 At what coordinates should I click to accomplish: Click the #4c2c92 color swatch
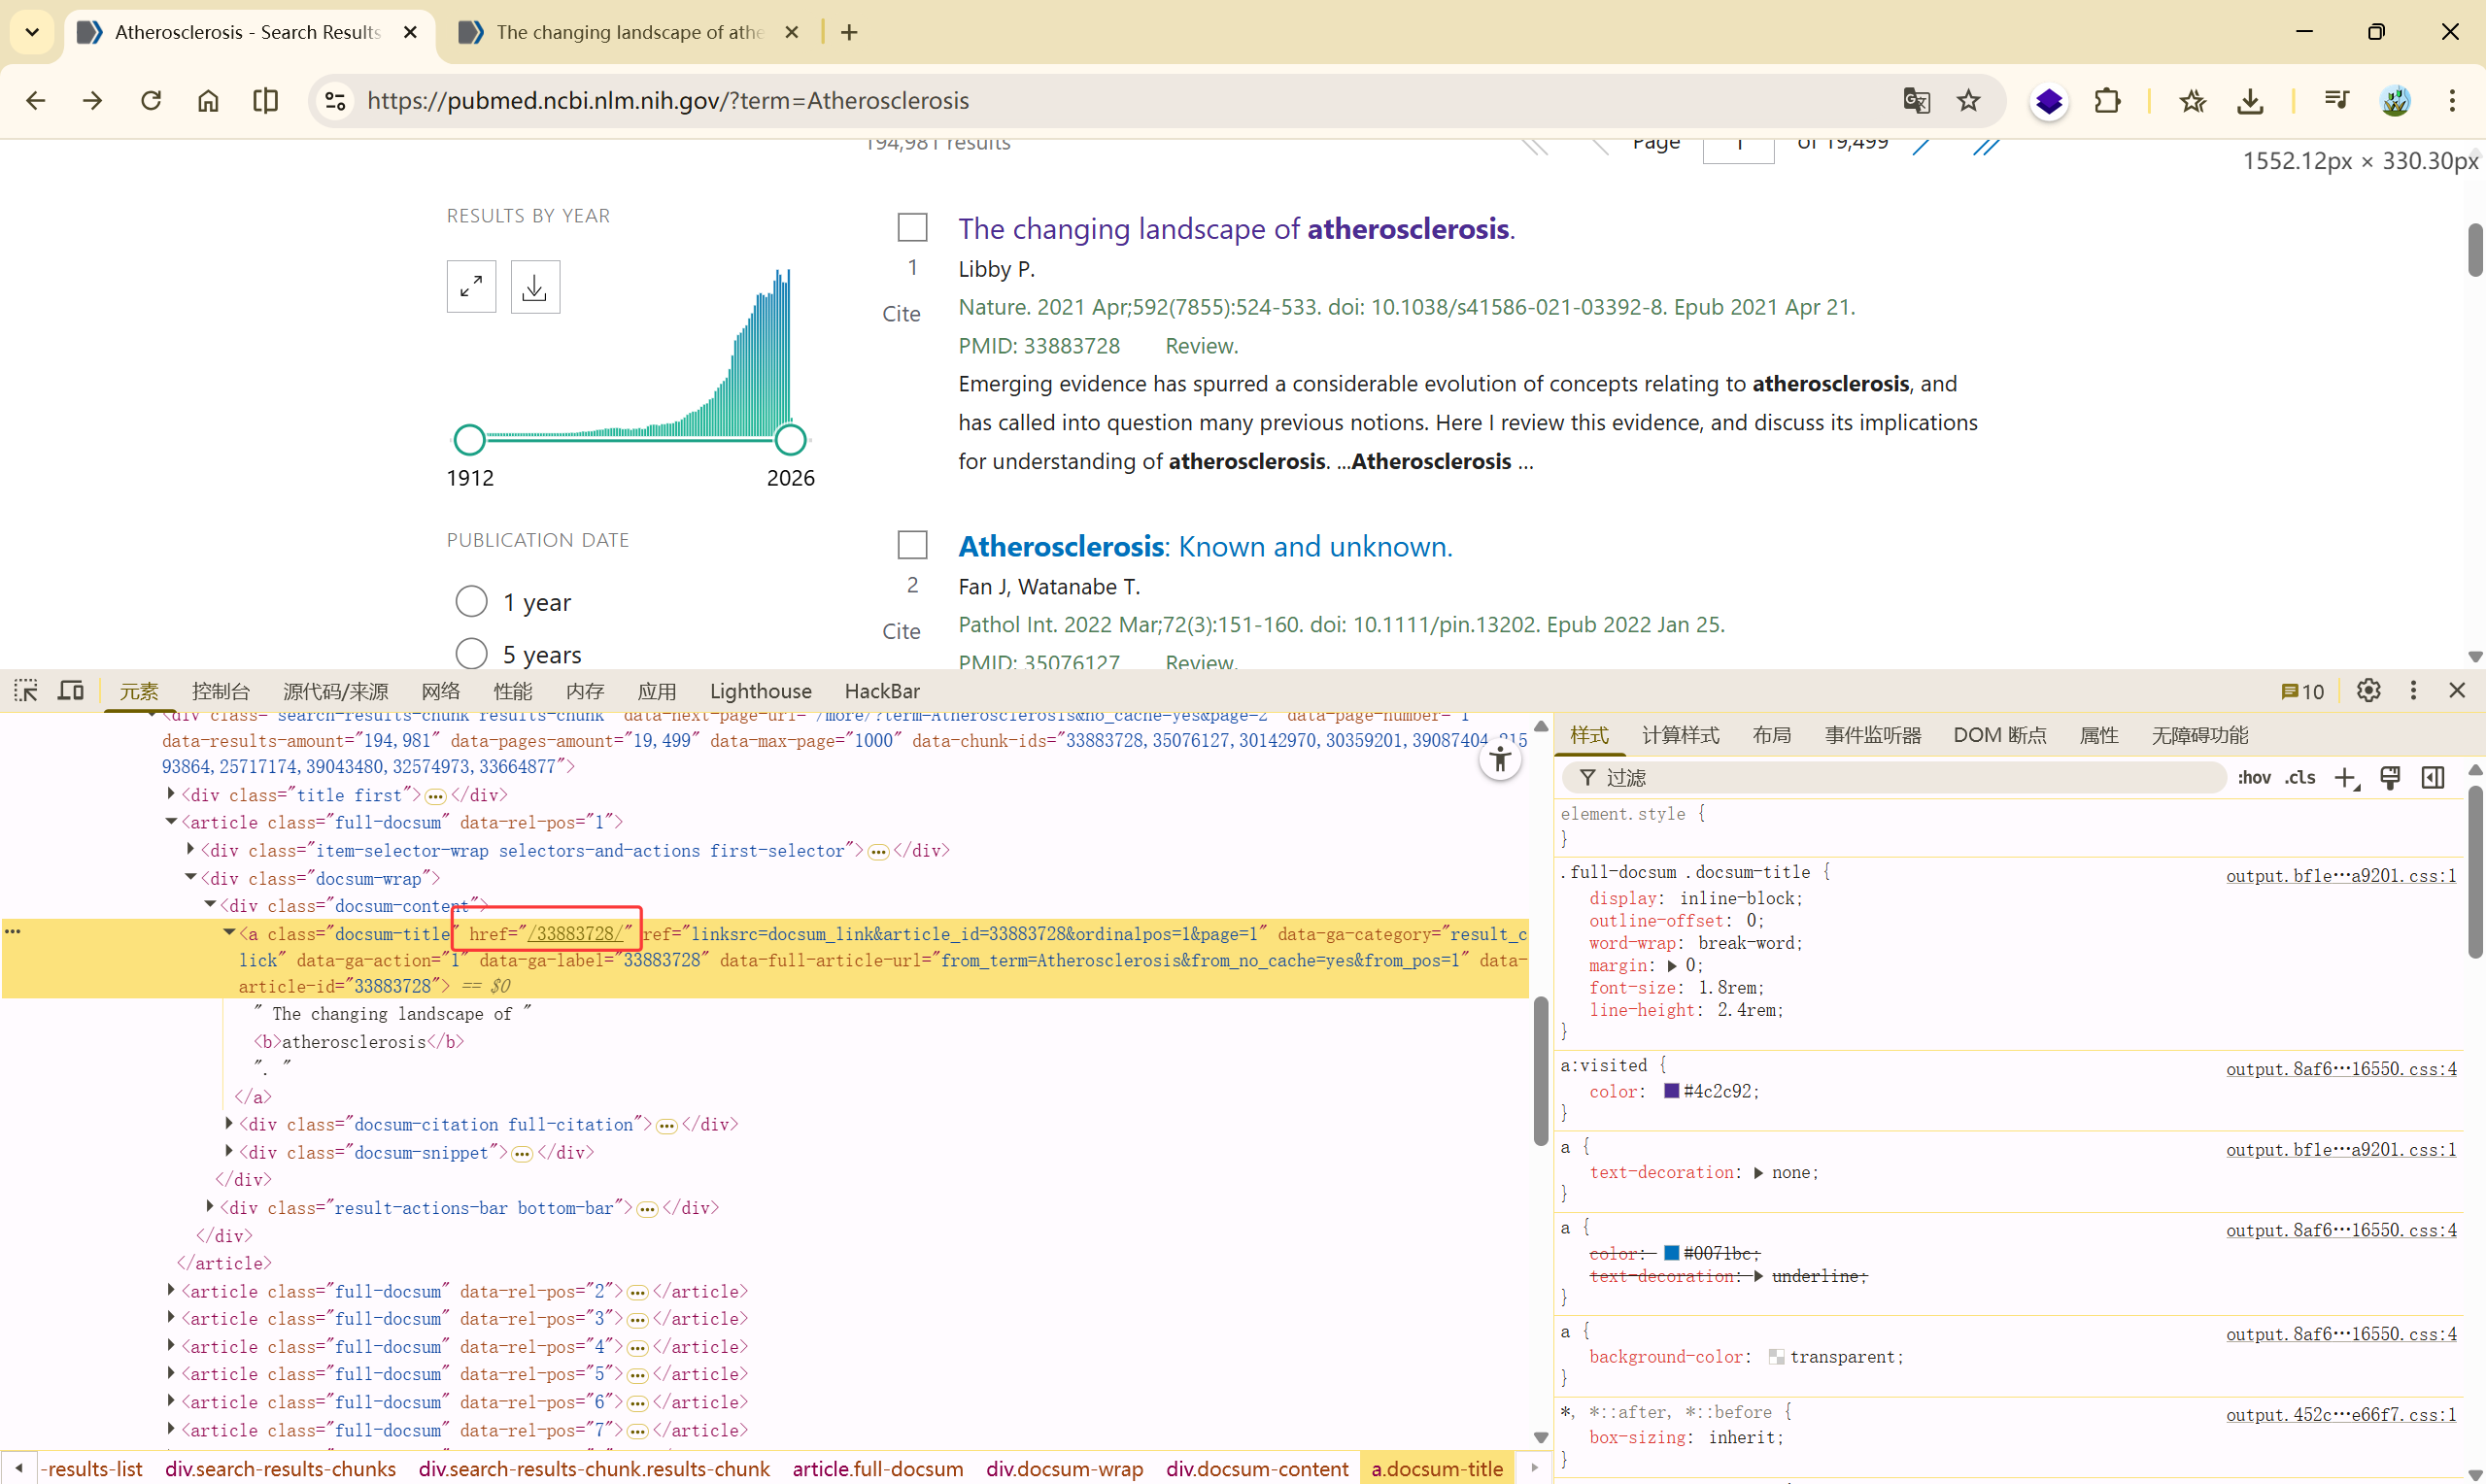[1671, 1091]
